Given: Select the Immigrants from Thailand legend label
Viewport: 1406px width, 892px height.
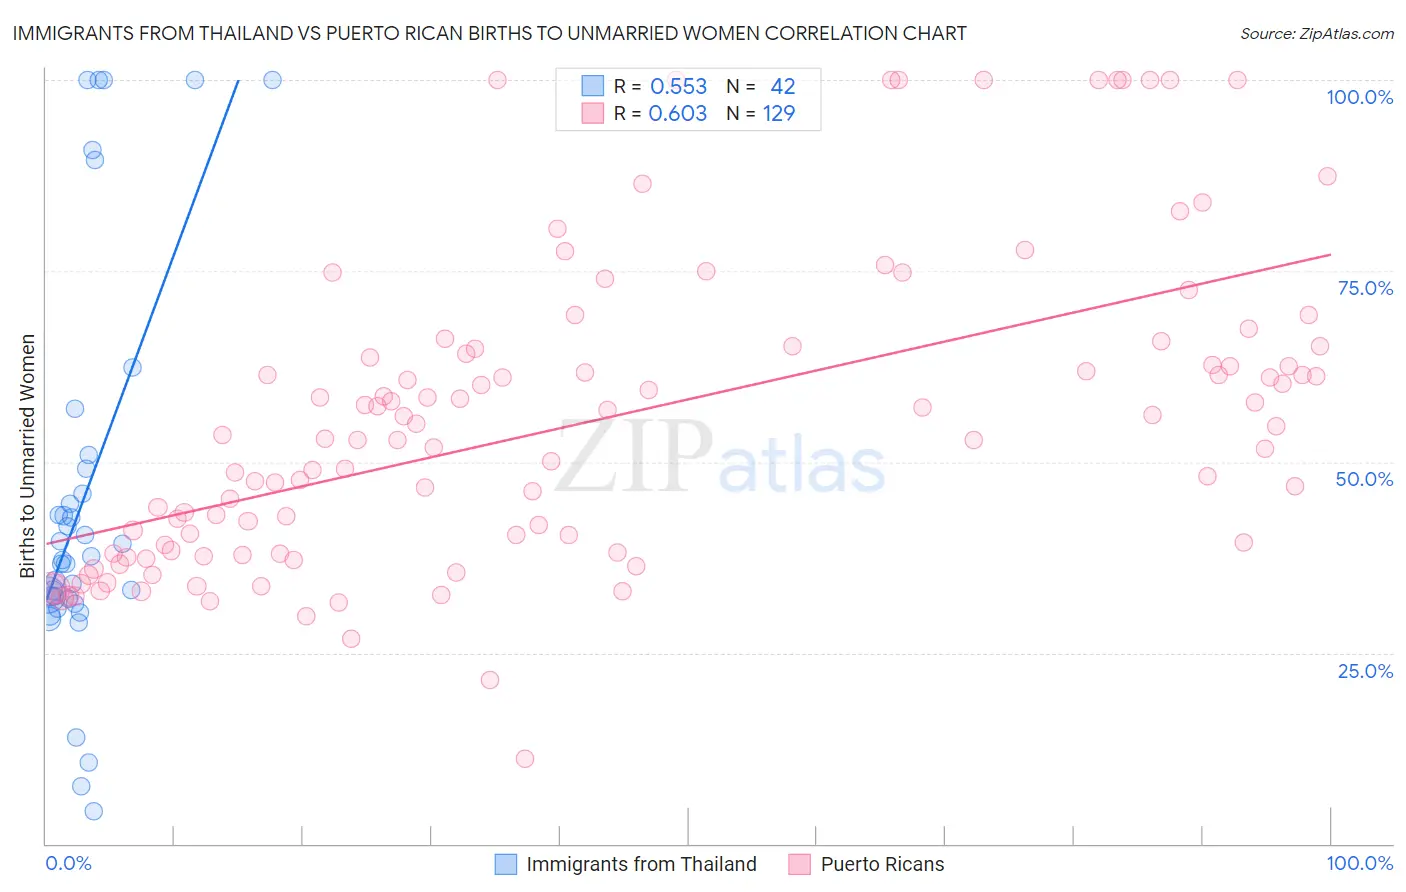Looking at the screenshot, I should tap(641, 864).
